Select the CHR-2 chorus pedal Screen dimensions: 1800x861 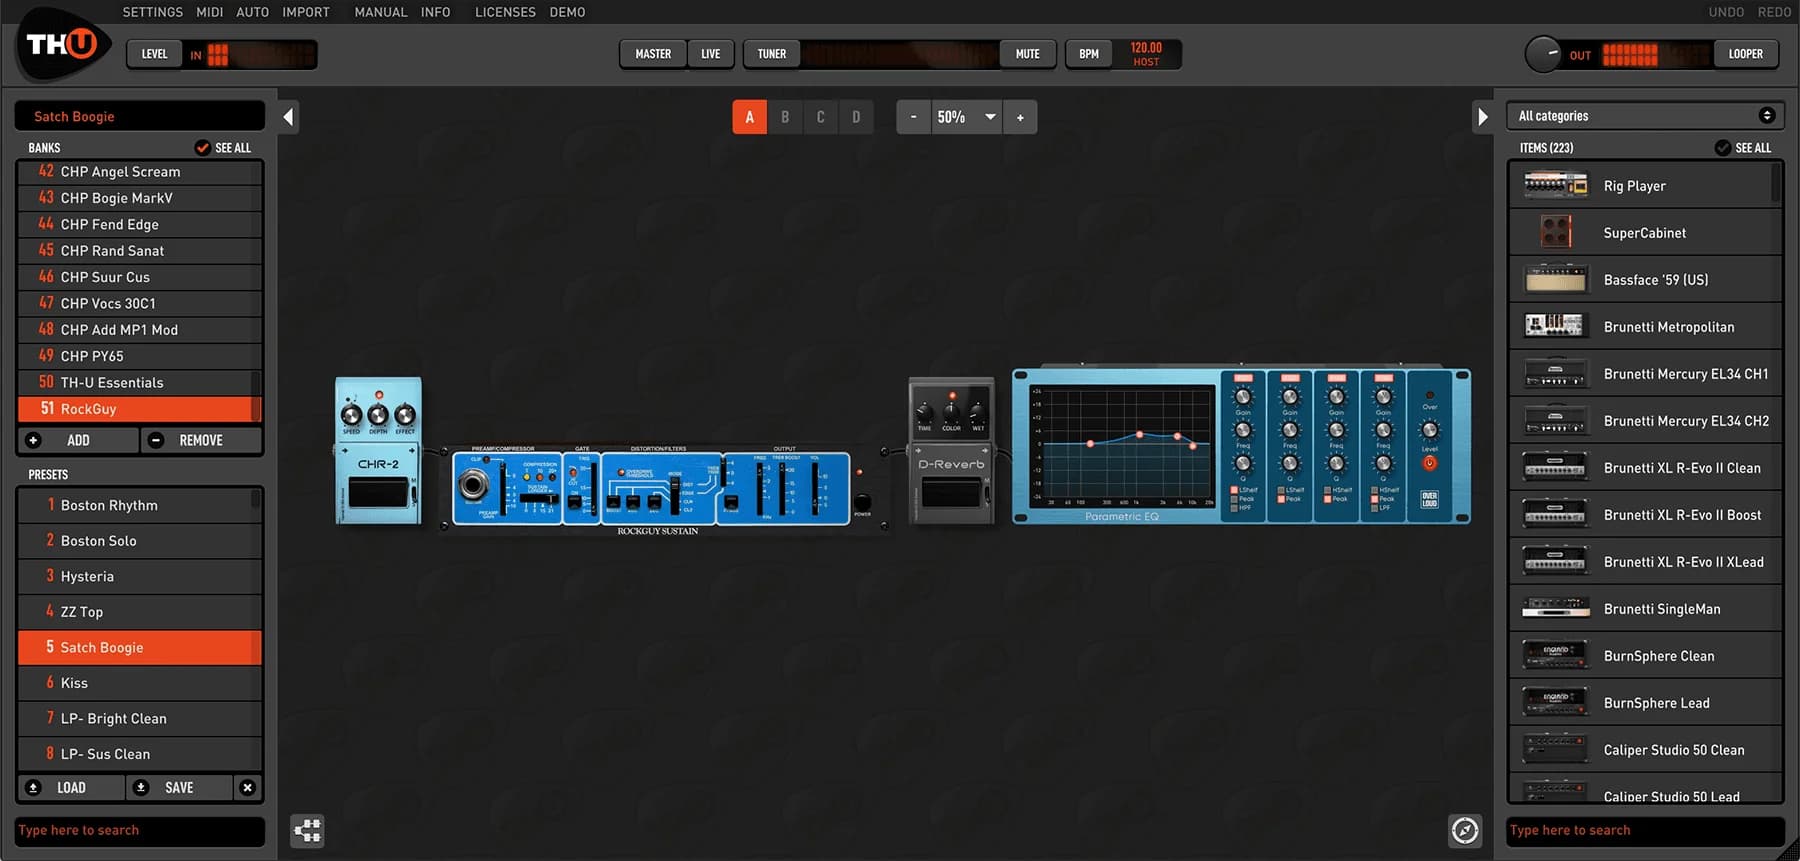click(x=378, y=451)
